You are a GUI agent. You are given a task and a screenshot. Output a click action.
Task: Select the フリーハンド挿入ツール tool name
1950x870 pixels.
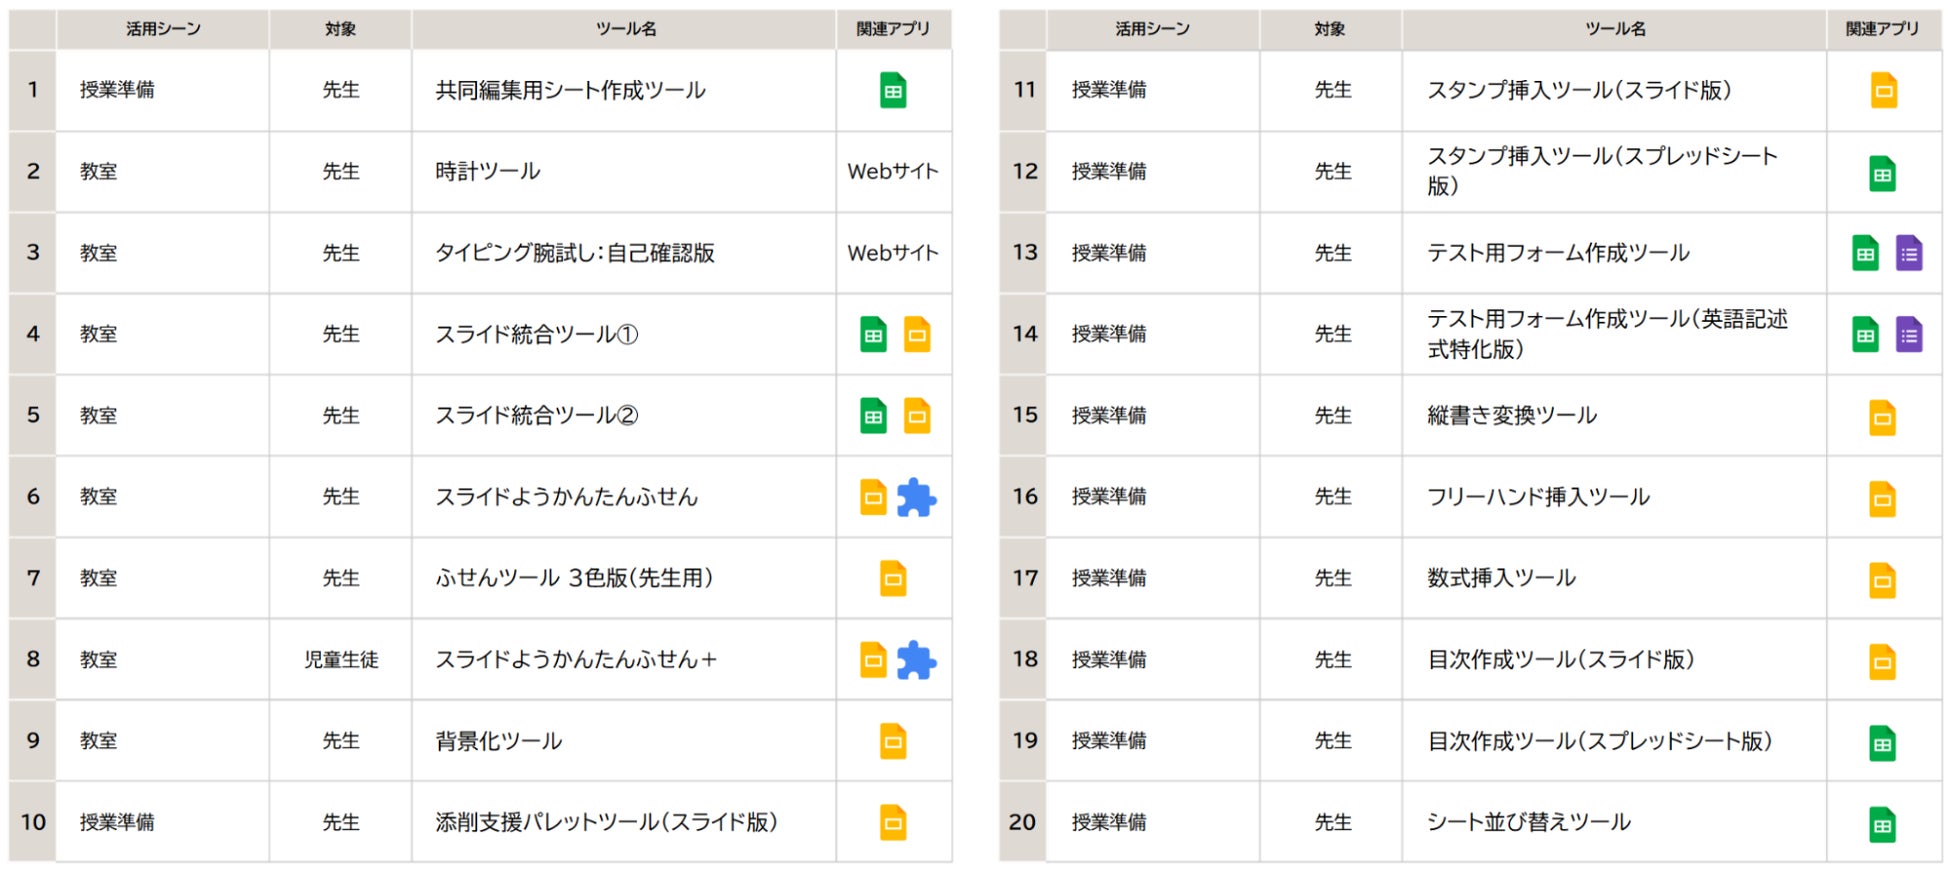coord(1538,497)
